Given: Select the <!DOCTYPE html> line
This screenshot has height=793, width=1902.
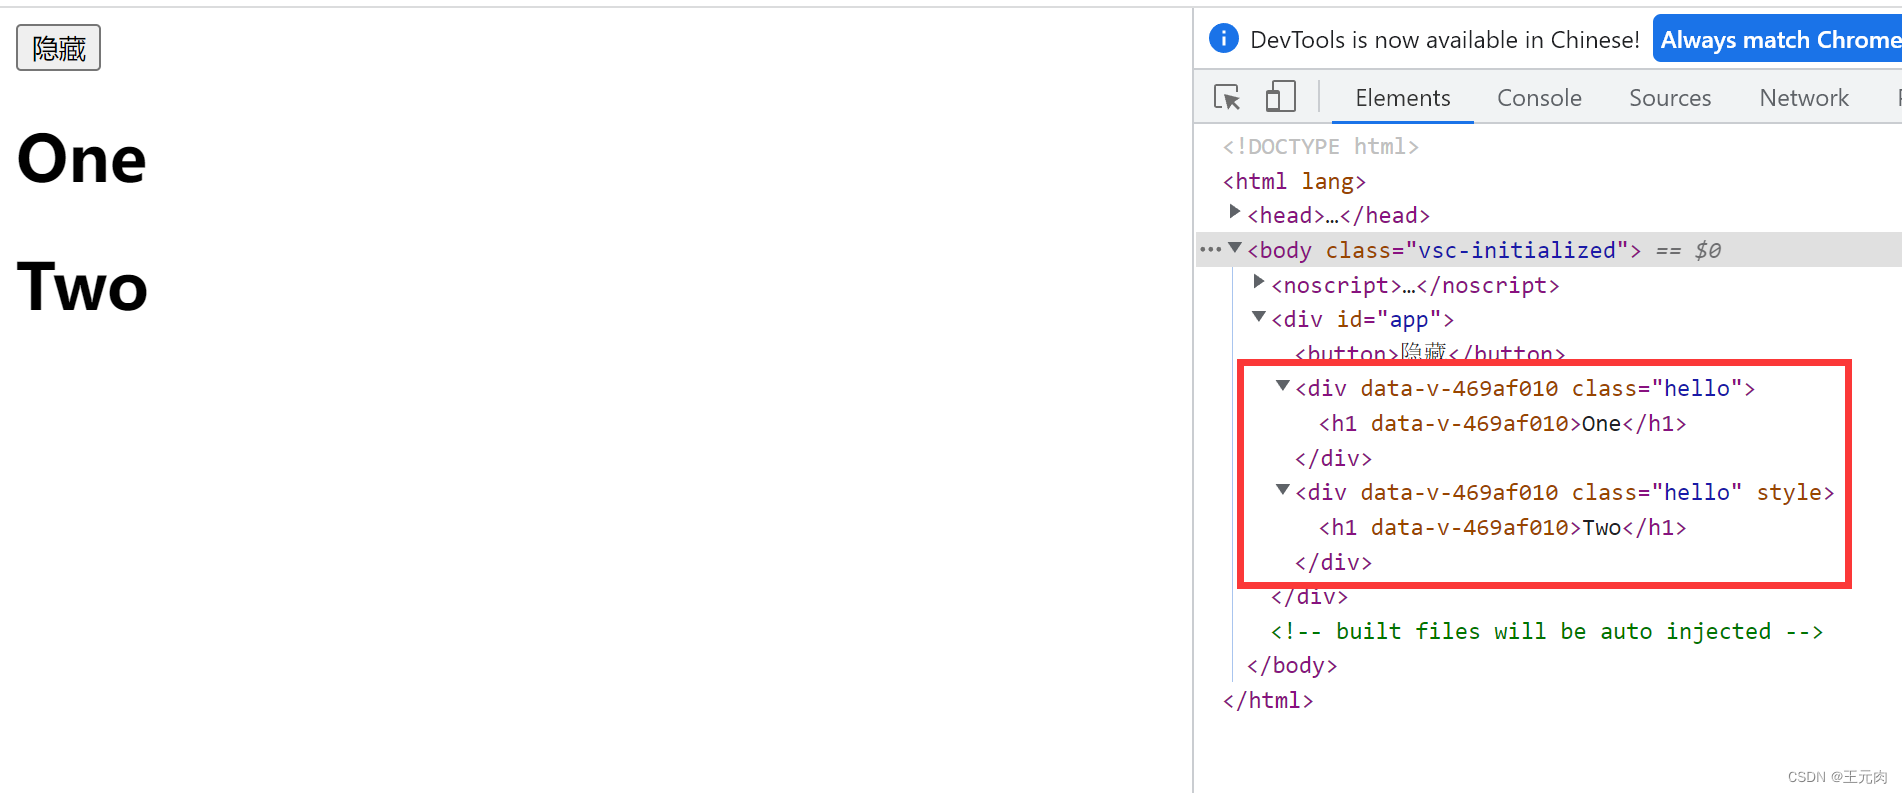Looking at the screenshot, I should (1320, 147).
